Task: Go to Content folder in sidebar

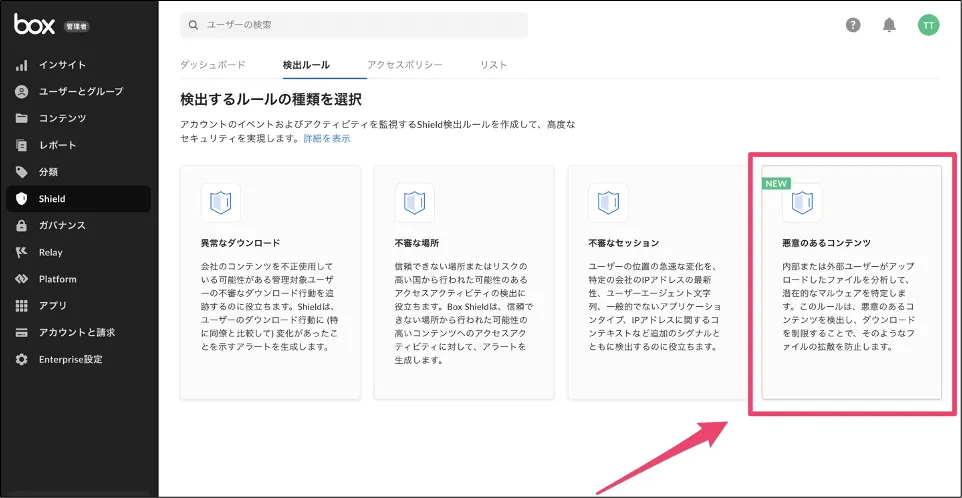Action: (62, 118)
